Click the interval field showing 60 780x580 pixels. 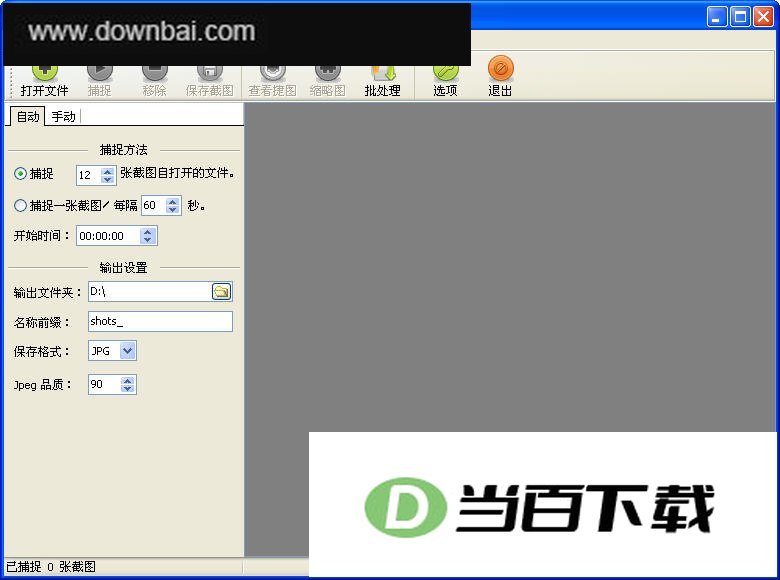[154, 205]
